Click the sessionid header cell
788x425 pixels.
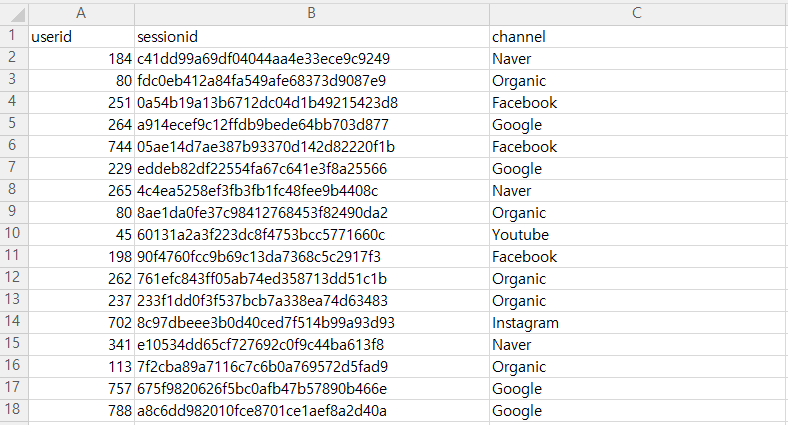point(312,37)
